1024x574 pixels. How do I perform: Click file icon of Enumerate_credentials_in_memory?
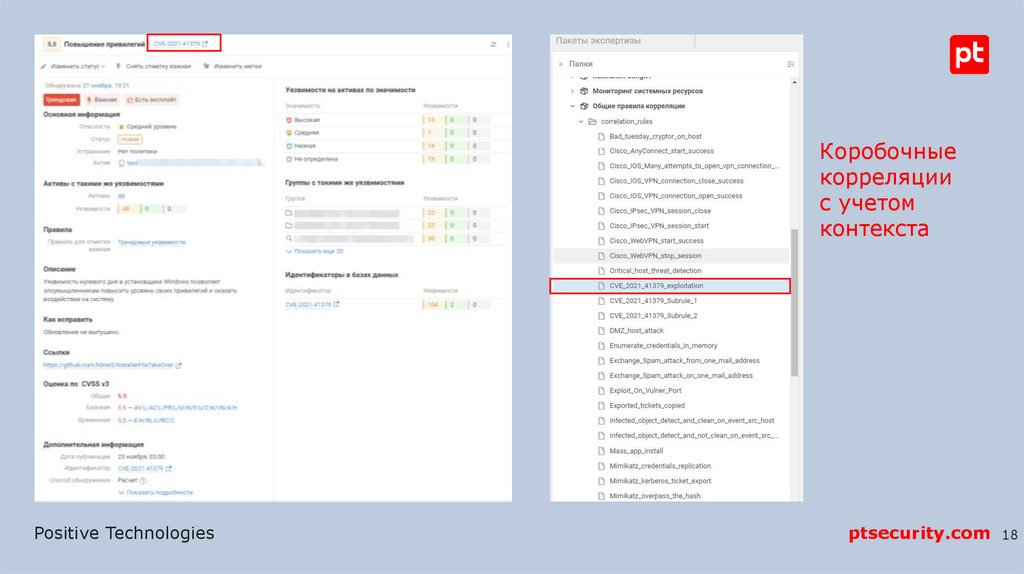tap(601, 346)
